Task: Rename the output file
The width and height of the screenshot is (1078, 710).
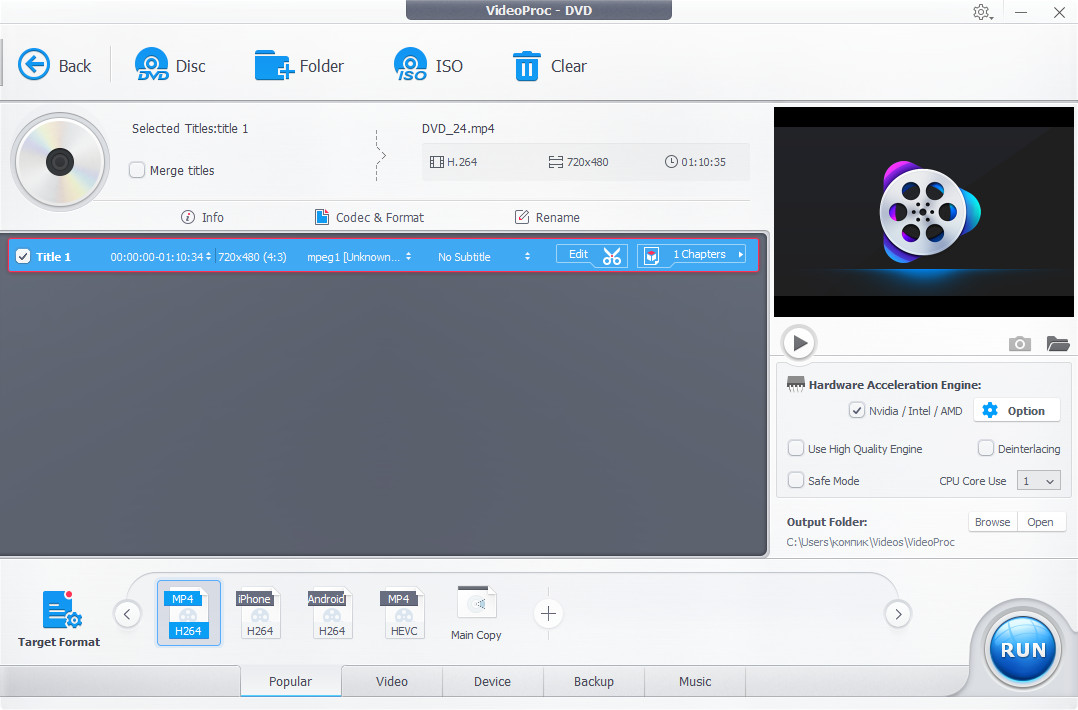Action: pos(547,217)
